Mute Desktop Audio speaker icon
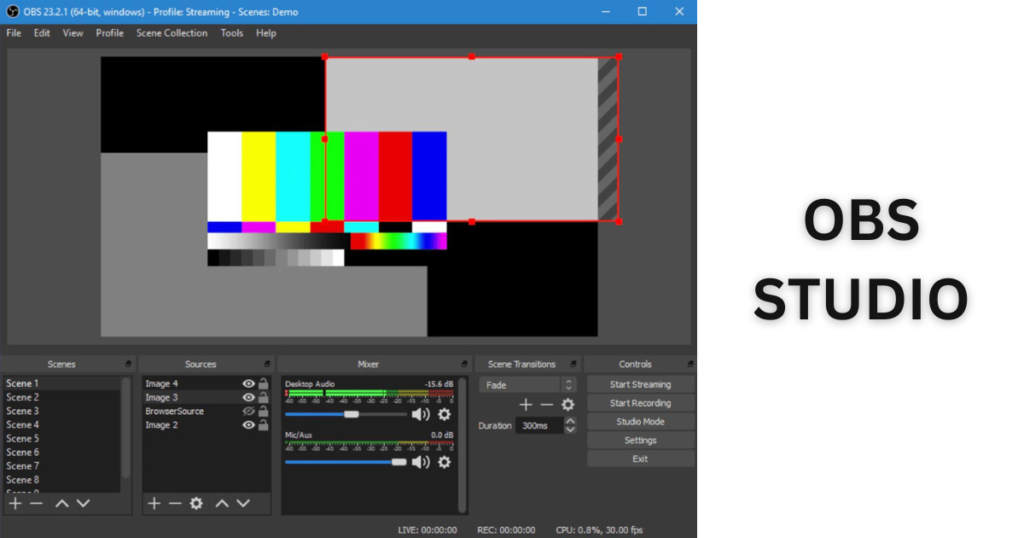Image resolution: width=1024 pixels, height=538 pixels. [x=421, y=415]
